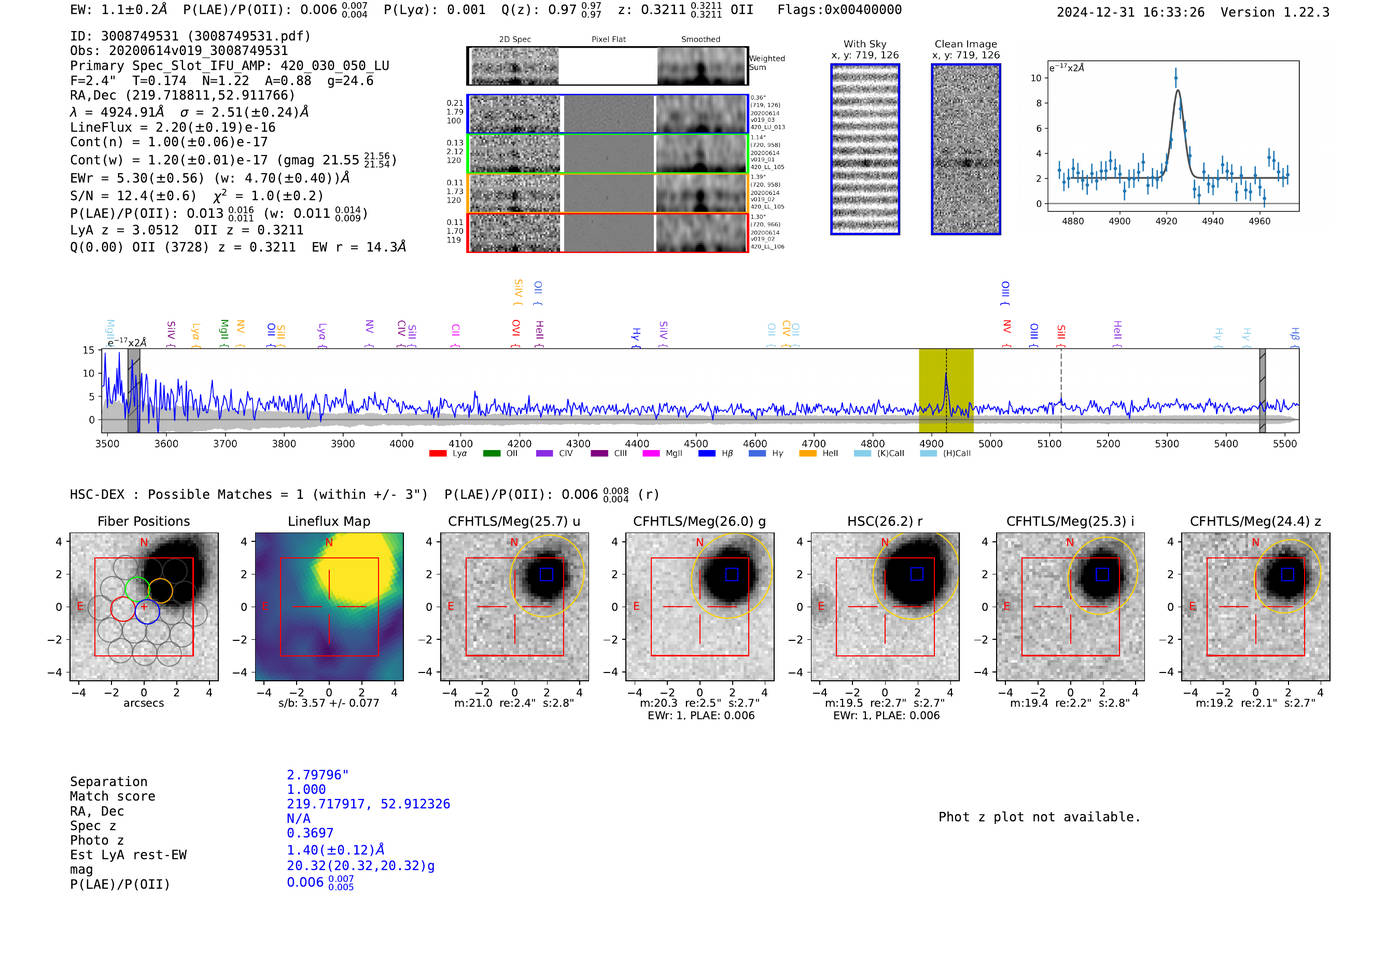The width and height of the screenshot is (1400, 953).
Task: Select the magenta MgII legend swatch
Action: [x=651, y=453]
